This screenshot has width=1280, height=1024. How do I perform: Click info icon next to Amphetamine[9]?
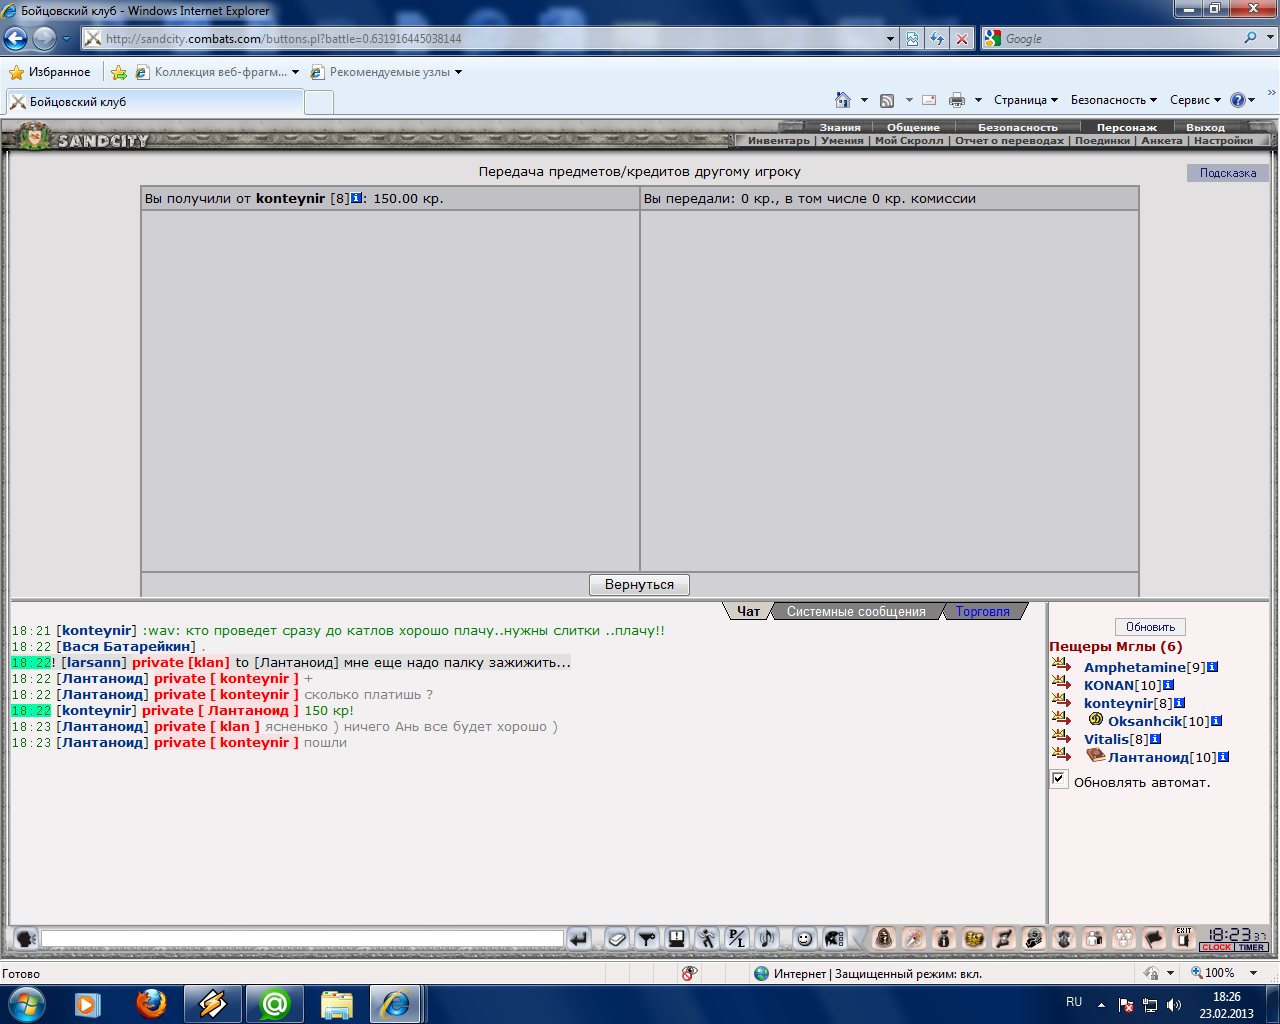click(1212, 667)
